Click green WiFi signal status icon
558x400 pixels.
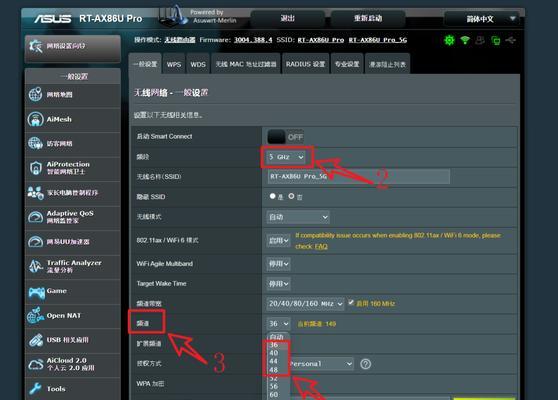point(465,40)
